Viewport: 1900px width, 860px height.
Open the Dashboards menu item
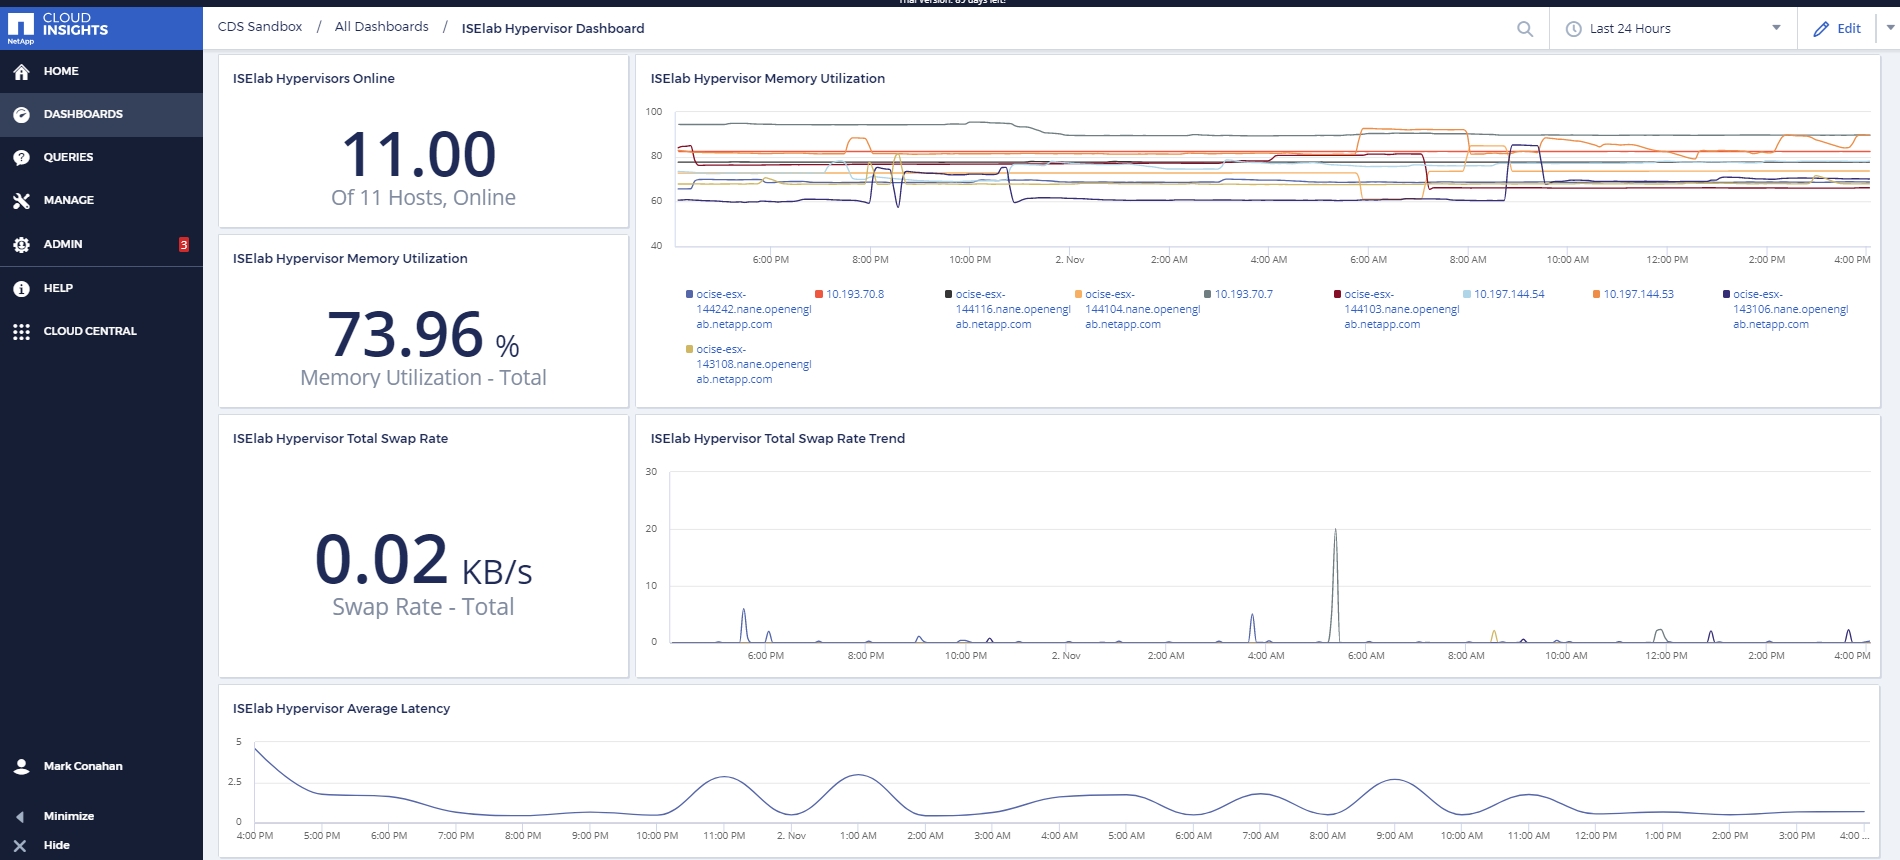pyautogui.click(x=83, y=114)
